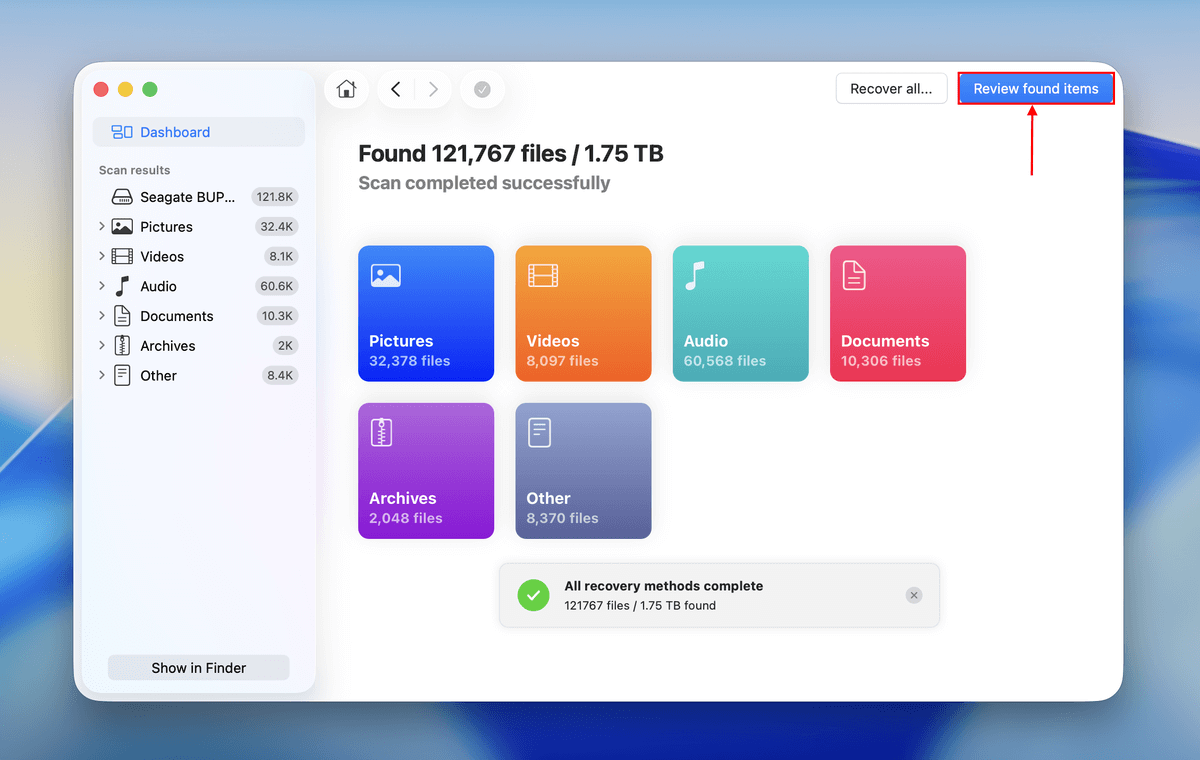This screenshot has width=1200, height=760.
Task: Open the blue Pictures category tile
Action: pyautogui.click(x=426, y=313)
